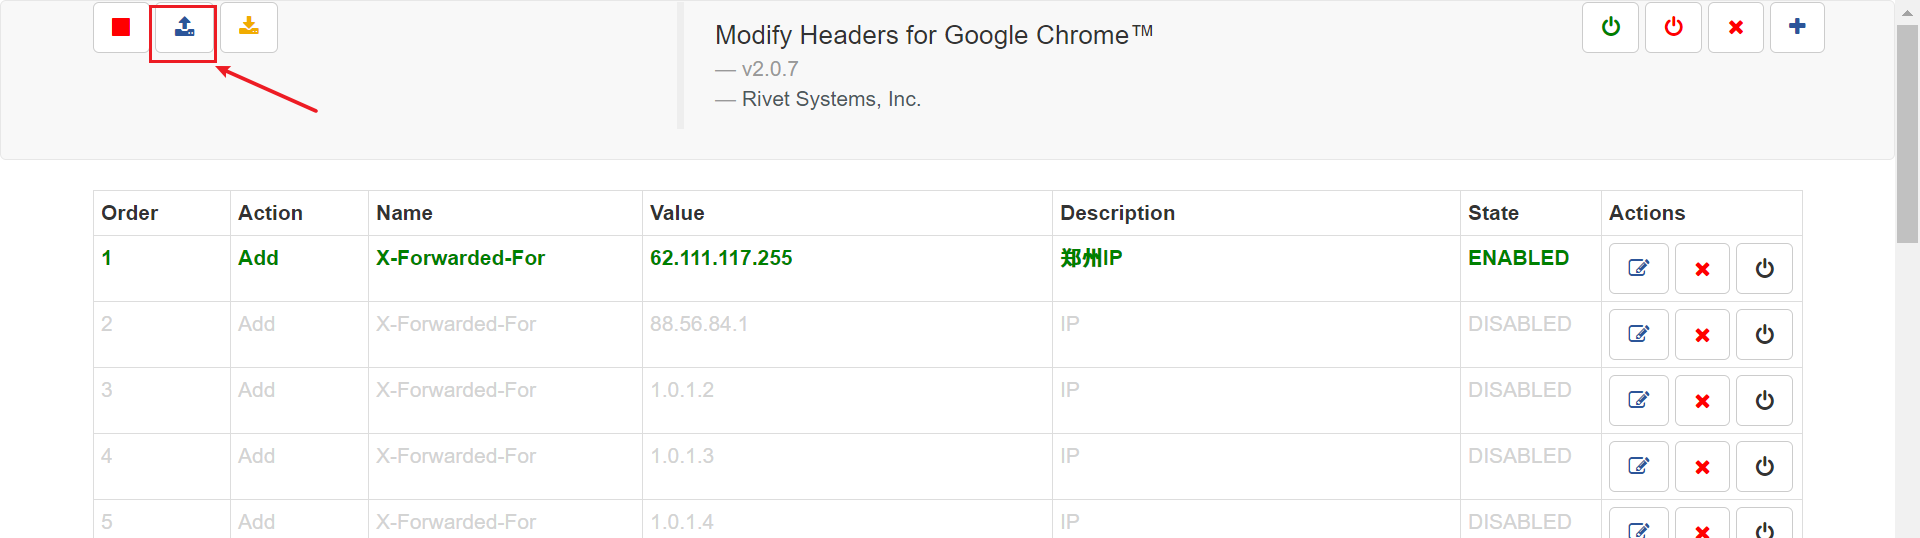Image resolution: width=1920 pixels, height=538 pixels.
Task: Enable the 1.0.1.2 header row
Action: (1764, 400)
